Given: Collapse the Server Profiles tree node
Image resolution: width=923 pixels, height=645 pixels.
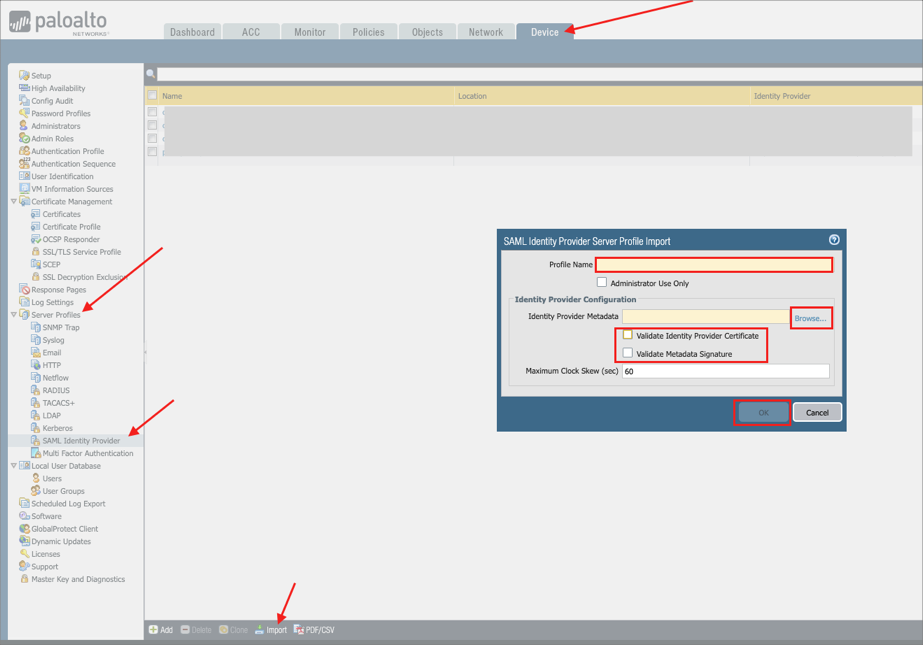Looking at the screenshot, I should point(14,315).
